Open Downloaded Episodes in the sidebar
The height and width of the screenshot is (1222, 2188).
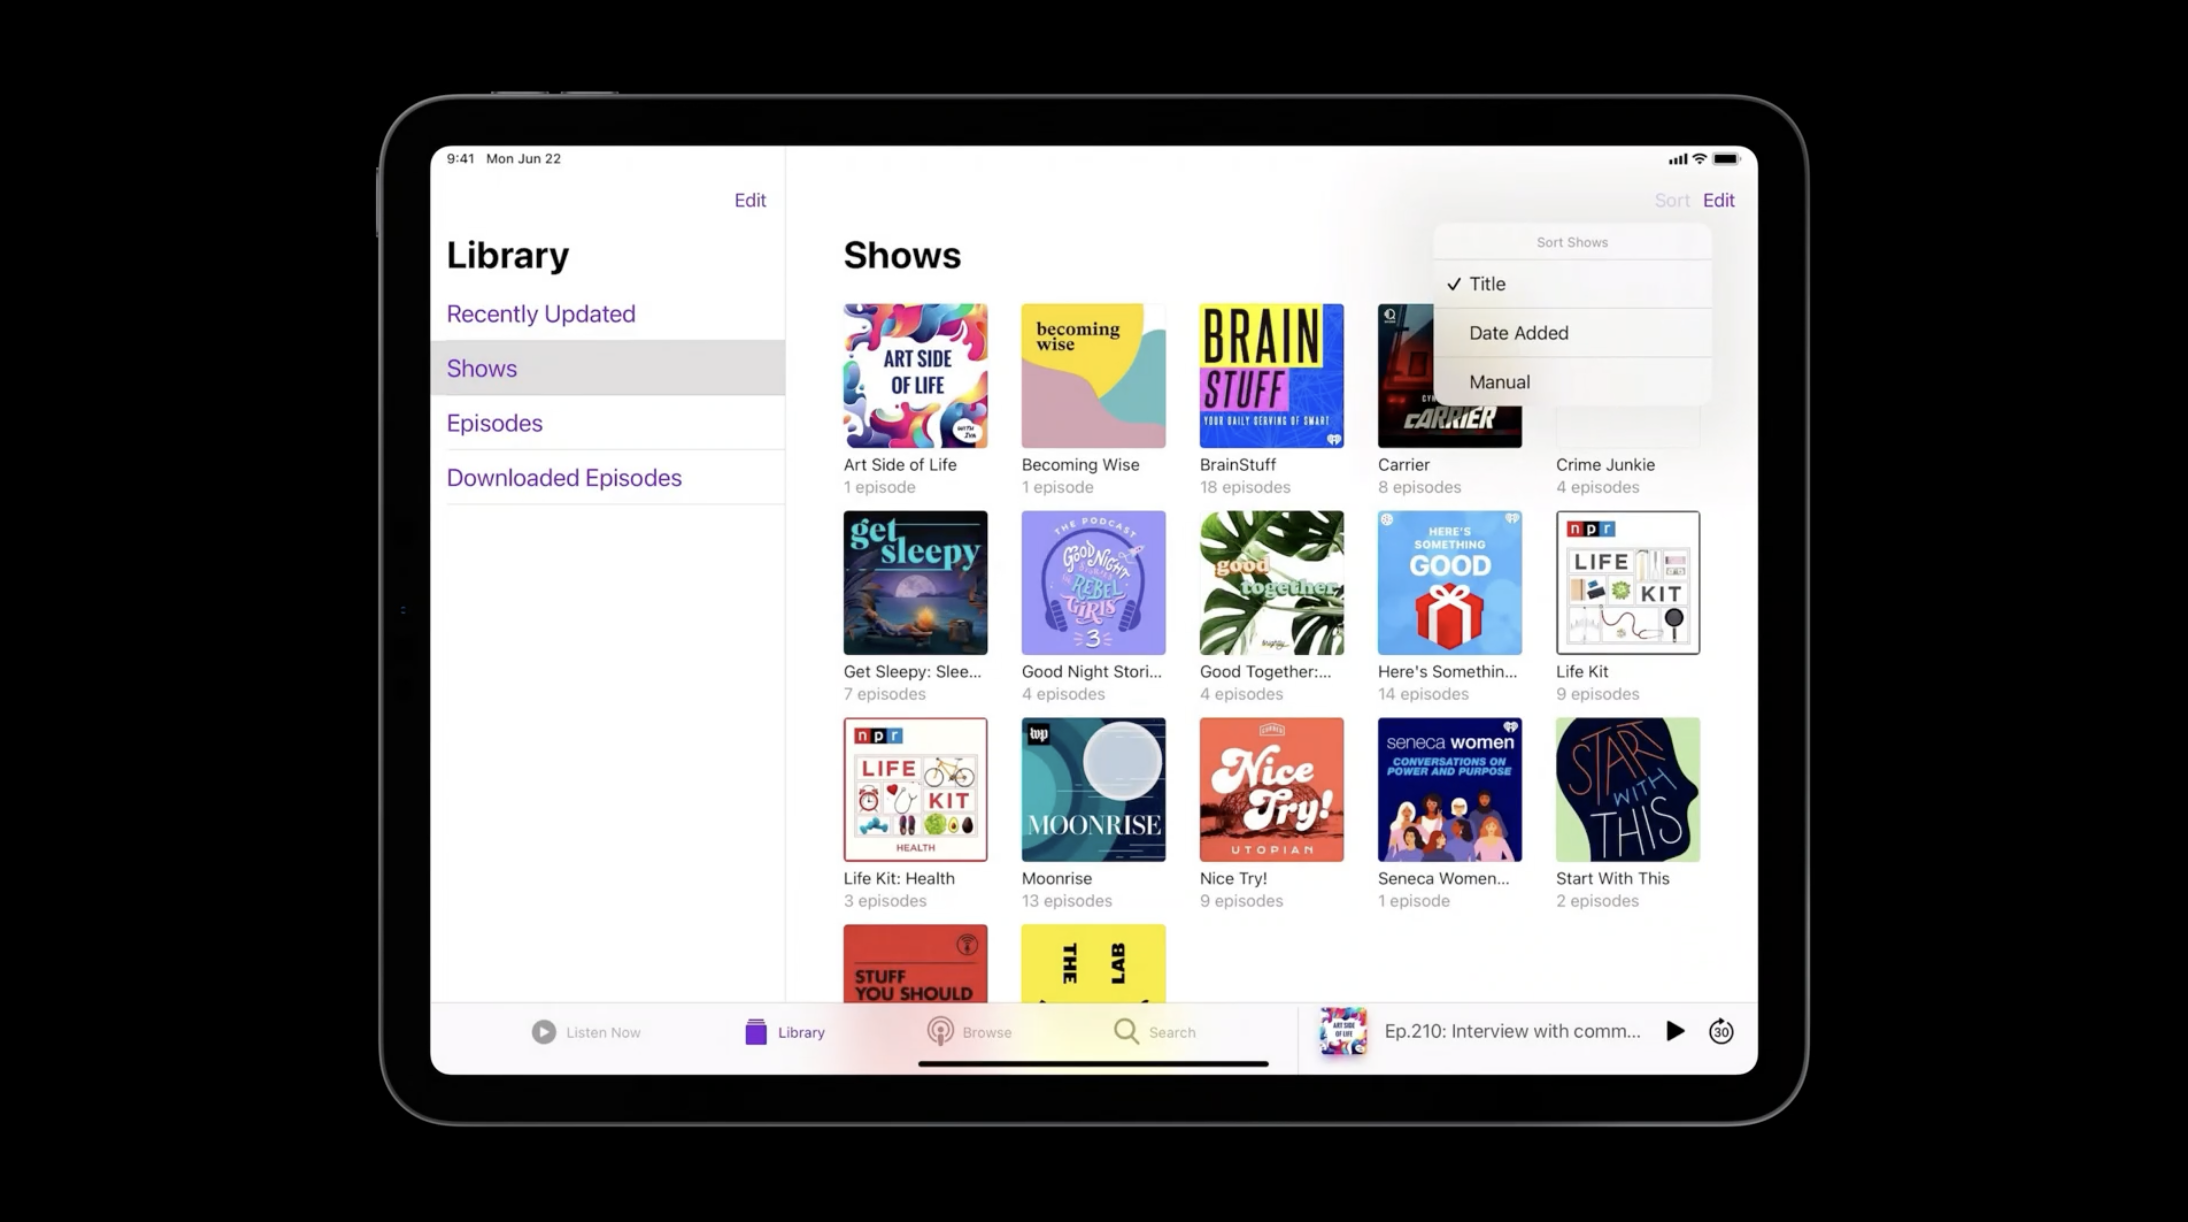coord(564,478)
